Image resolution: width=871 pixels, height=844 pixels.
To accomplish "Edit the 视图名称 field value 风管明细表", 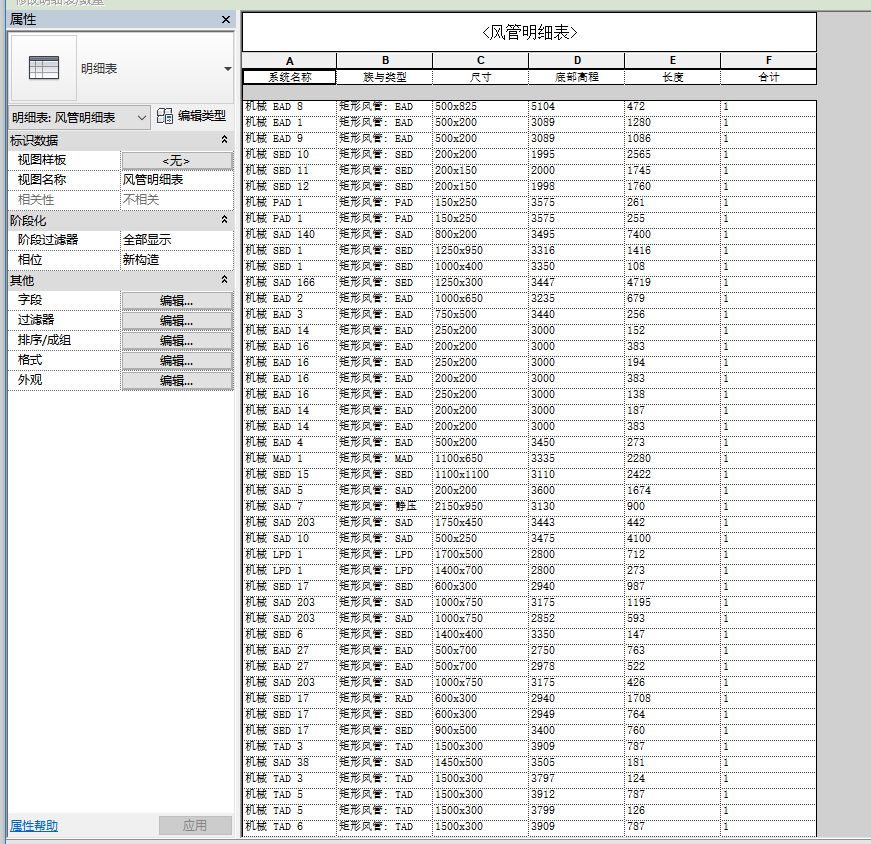I will [177, 180].
